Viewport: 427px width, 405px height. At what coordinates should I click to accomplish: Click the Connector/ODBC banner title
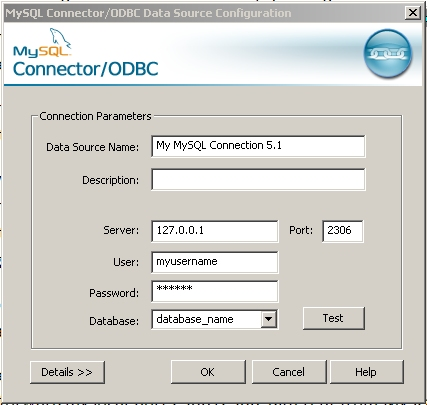85,69
